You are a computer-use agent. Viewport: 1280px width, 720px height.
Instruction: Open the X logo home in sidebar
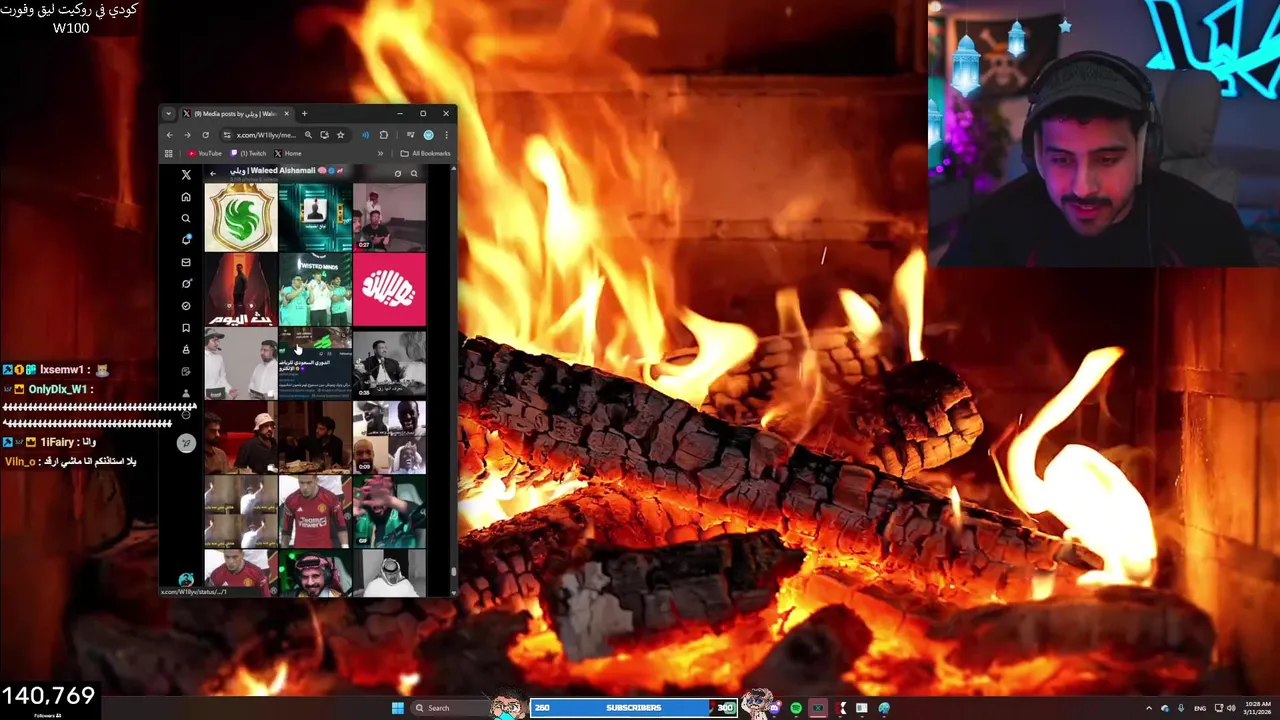pyautogui.click(x=186, y=175)
